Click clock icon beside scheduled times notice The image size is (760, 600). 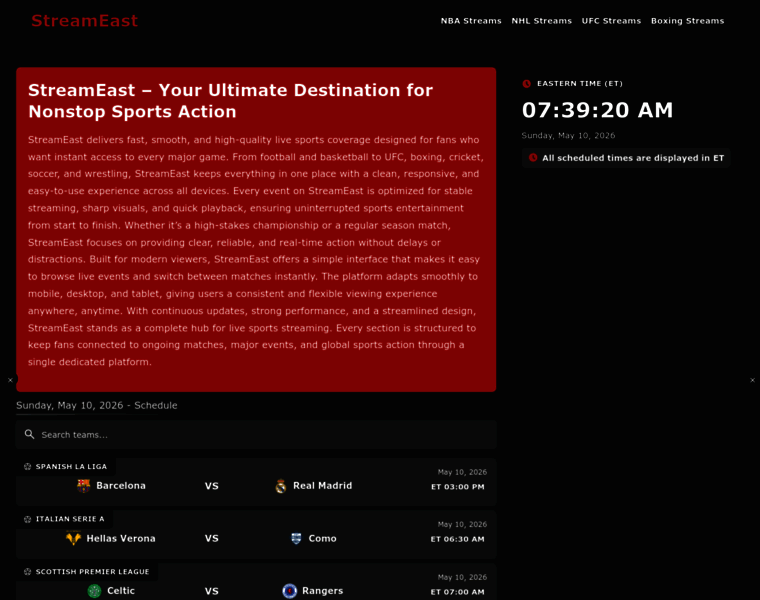tap(533, 158)
